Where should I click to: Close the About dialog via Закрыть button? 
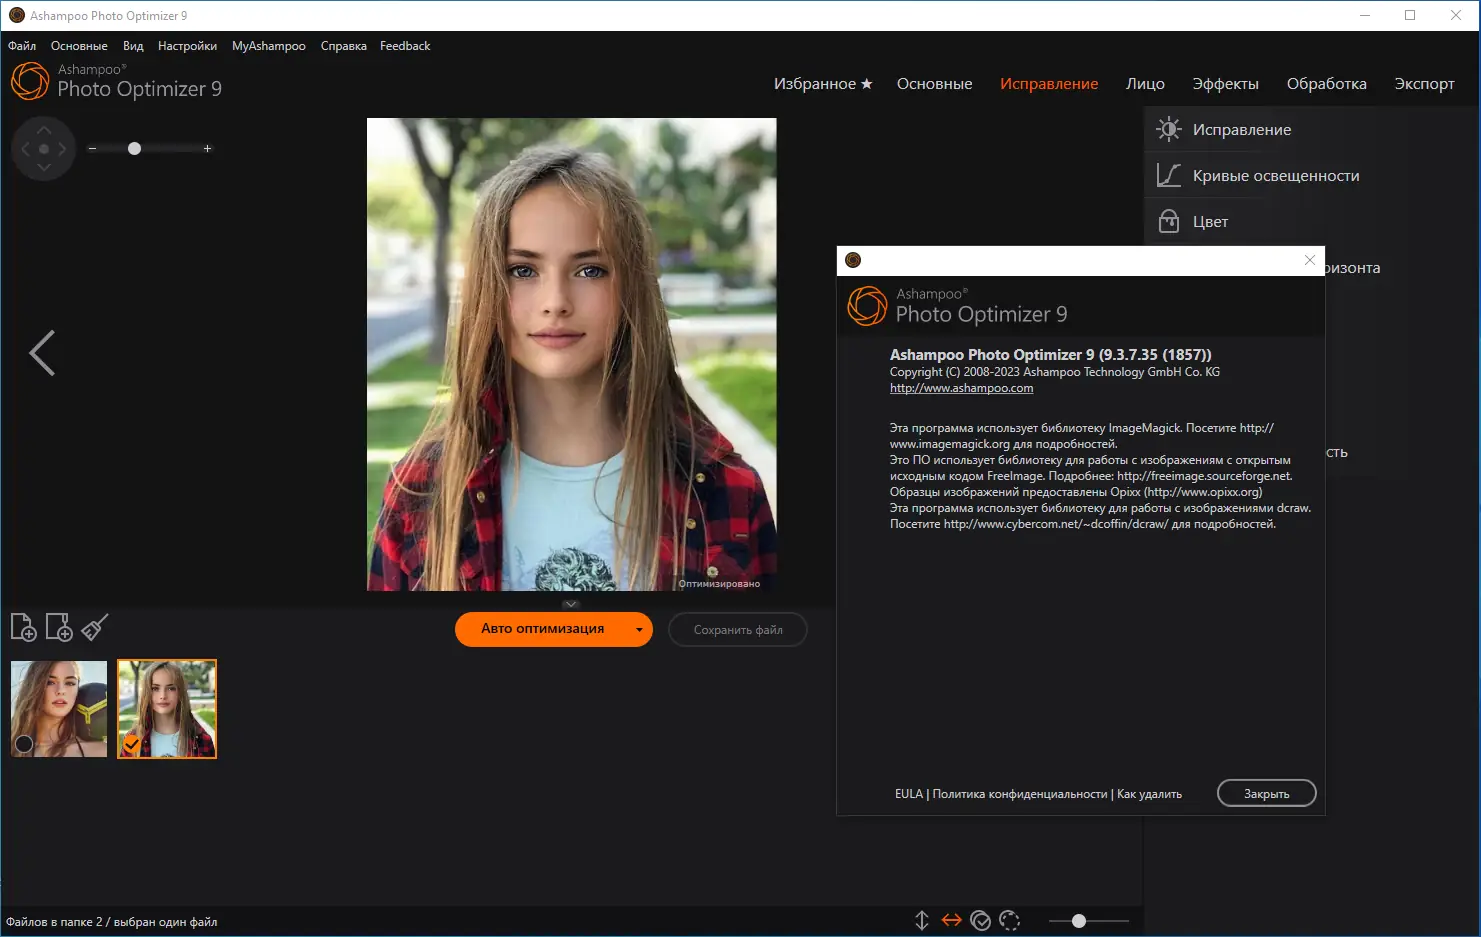[x=1266, y=792]
